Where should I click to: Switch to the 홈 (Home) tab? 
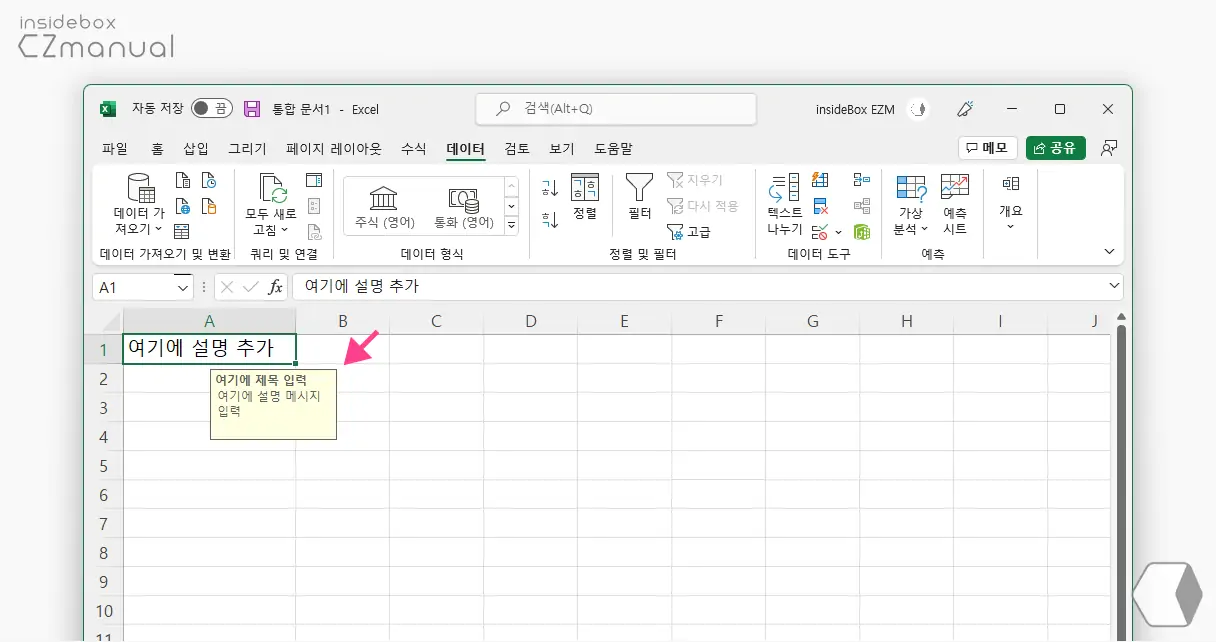tap(157, 148)
